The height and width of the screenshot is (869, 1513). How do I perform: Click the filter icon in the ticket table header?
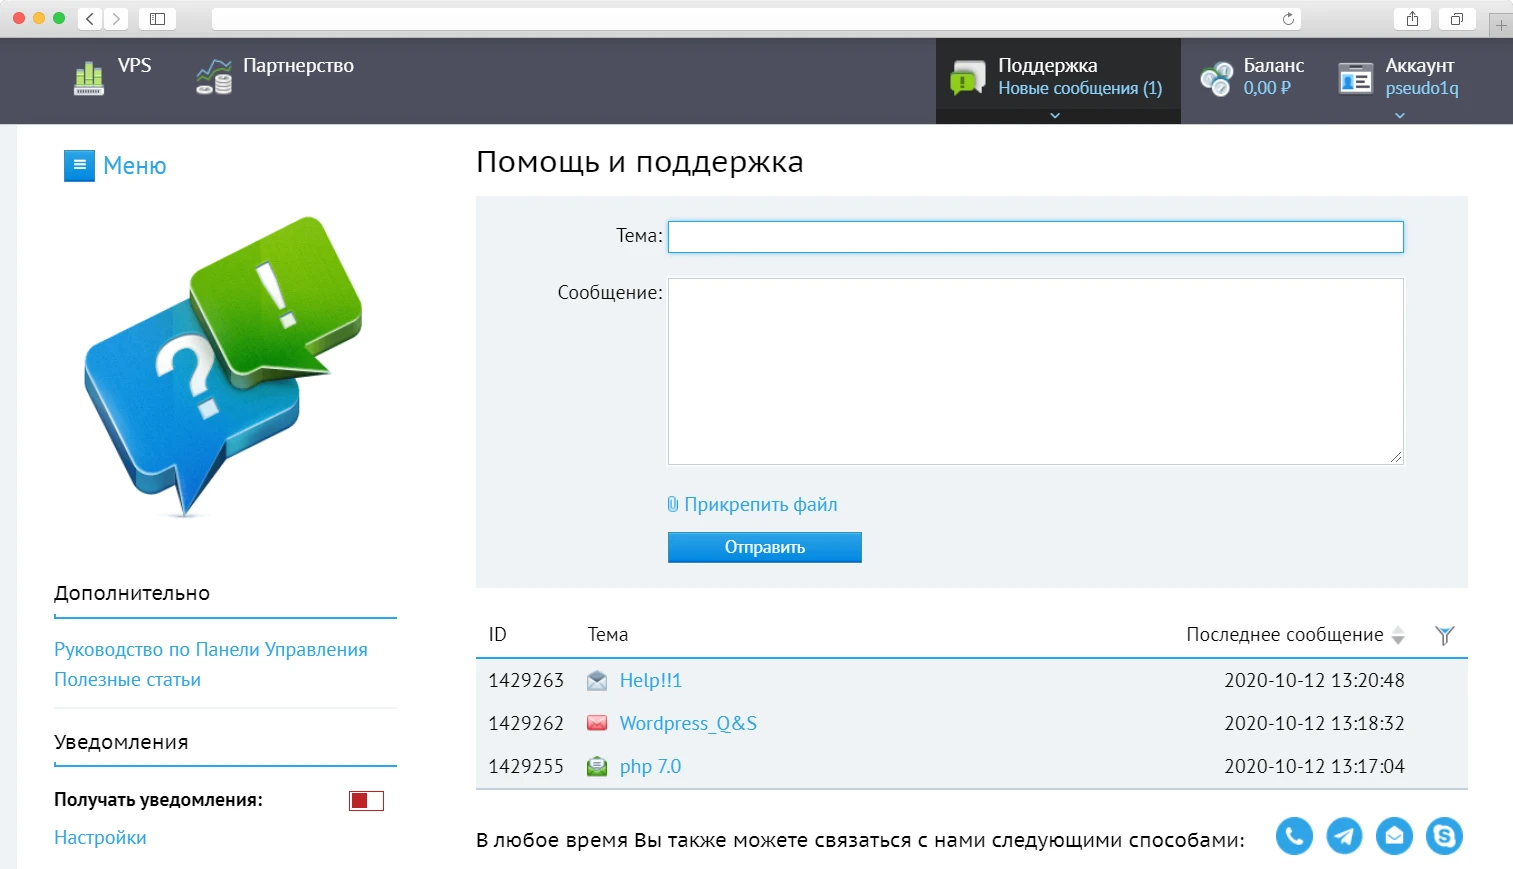(1444, 634)
